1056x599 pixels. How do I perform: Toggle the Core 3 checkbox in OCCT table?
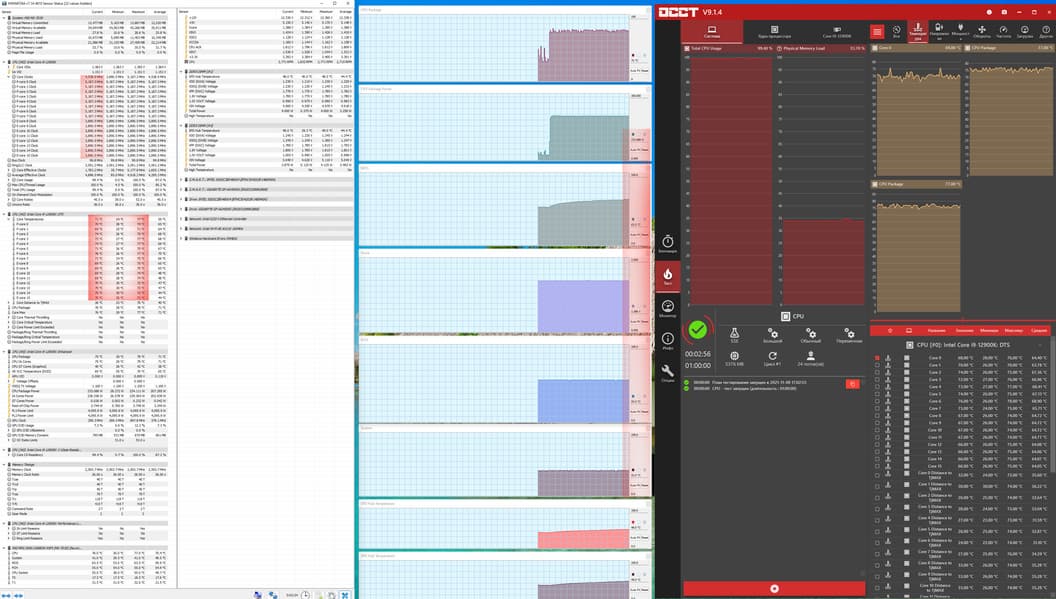[x=877, y=379]
